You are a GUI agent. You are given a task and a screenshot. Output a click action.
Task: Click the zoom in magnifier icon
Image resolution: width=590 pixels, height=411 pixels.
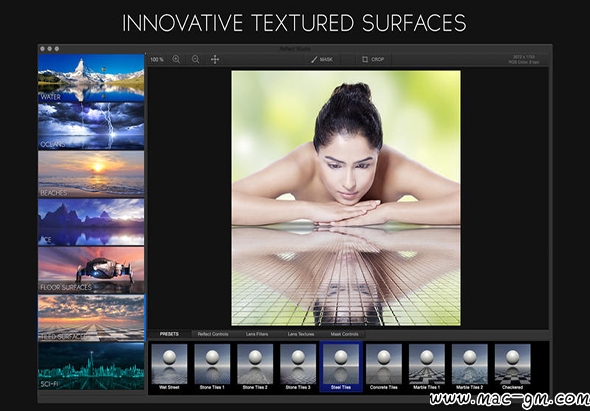(176, 59)
